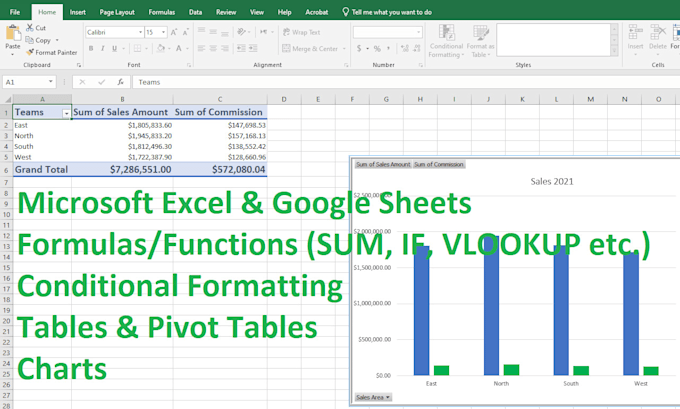Screen dimensions: 680x409
Task: Decrease decimal places
Action: 416,48
